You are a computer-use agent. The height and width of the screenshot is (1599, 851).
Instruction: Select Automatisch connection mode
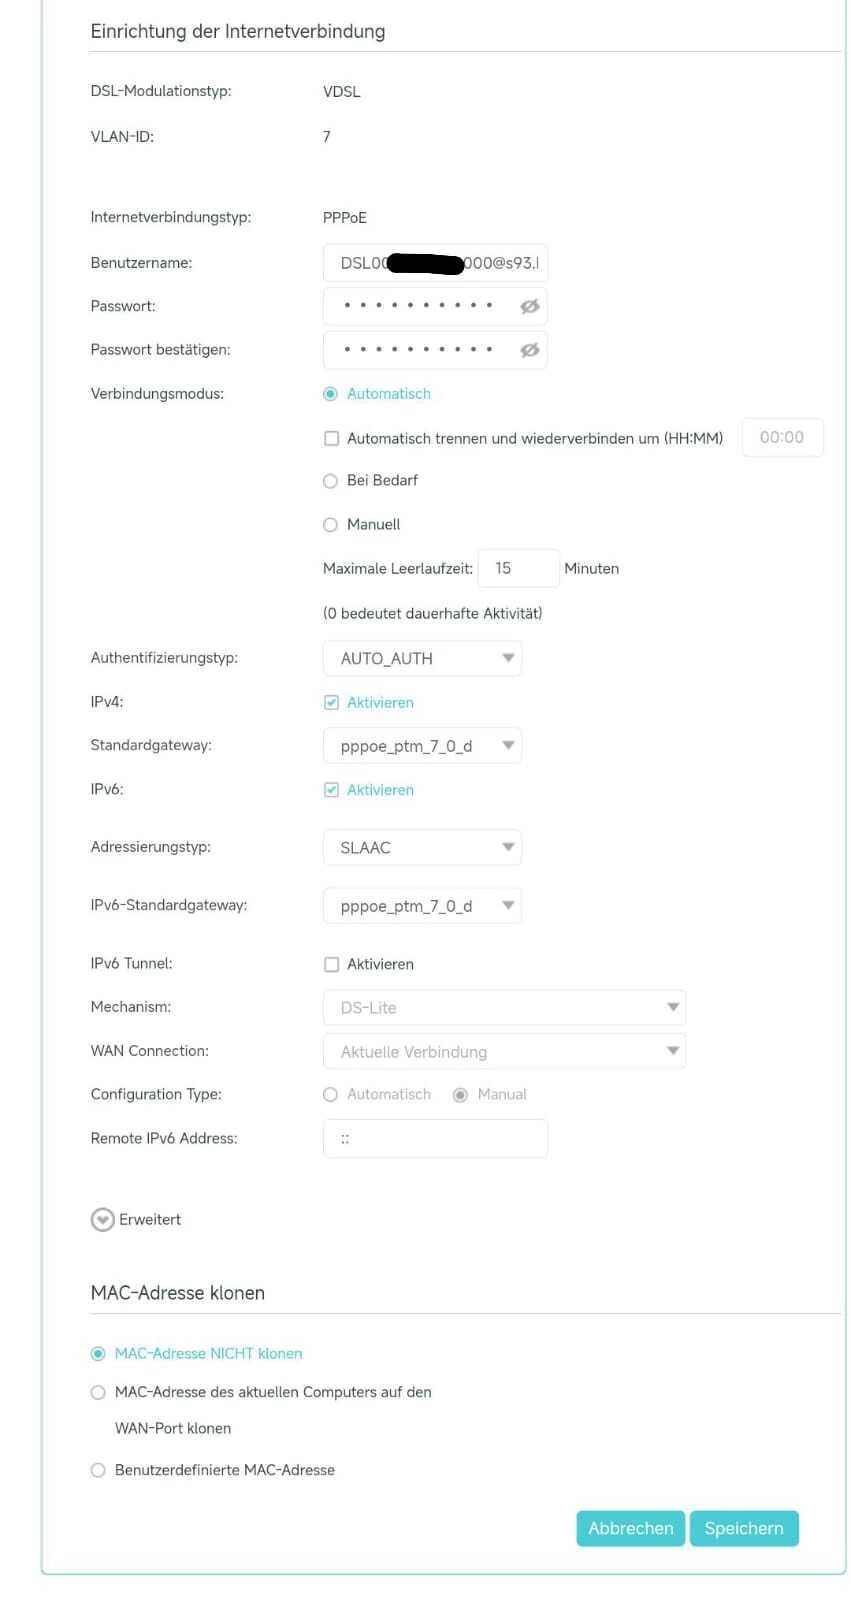(x=331, y=394)
